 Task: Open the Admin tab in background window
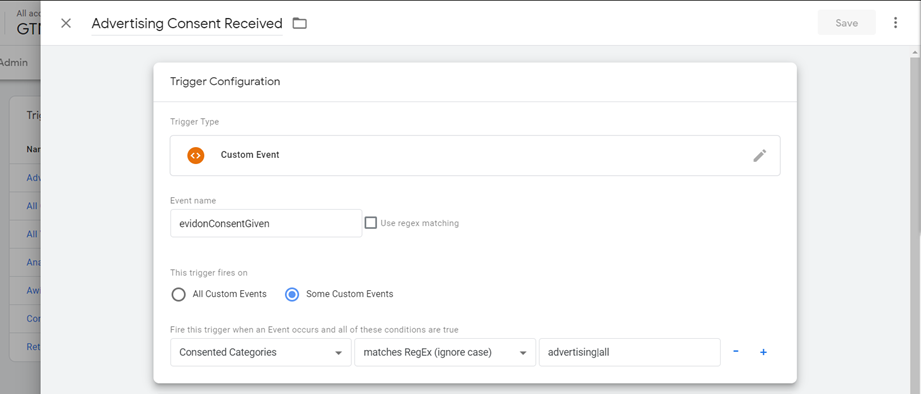[13, 62]
